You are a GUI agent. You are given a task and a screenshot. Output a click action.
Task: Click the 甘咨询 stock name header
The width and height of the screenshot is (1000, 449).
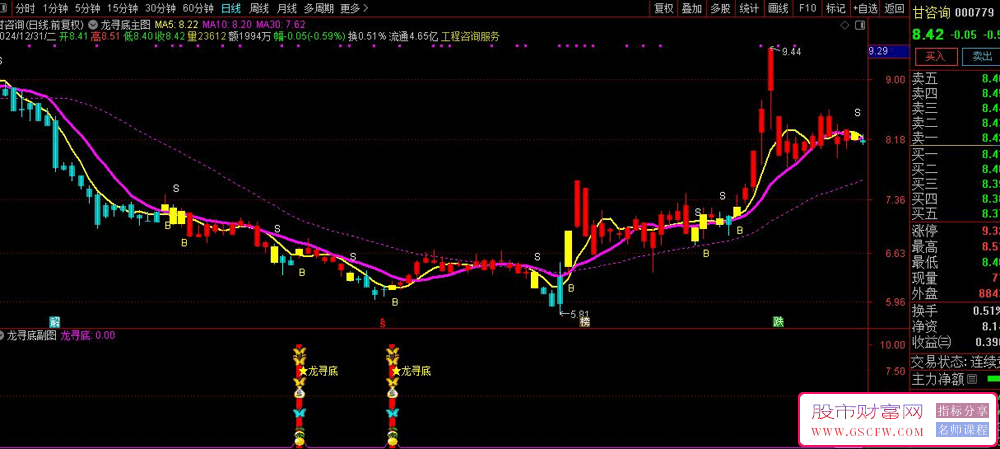click(x=932, y=12)
